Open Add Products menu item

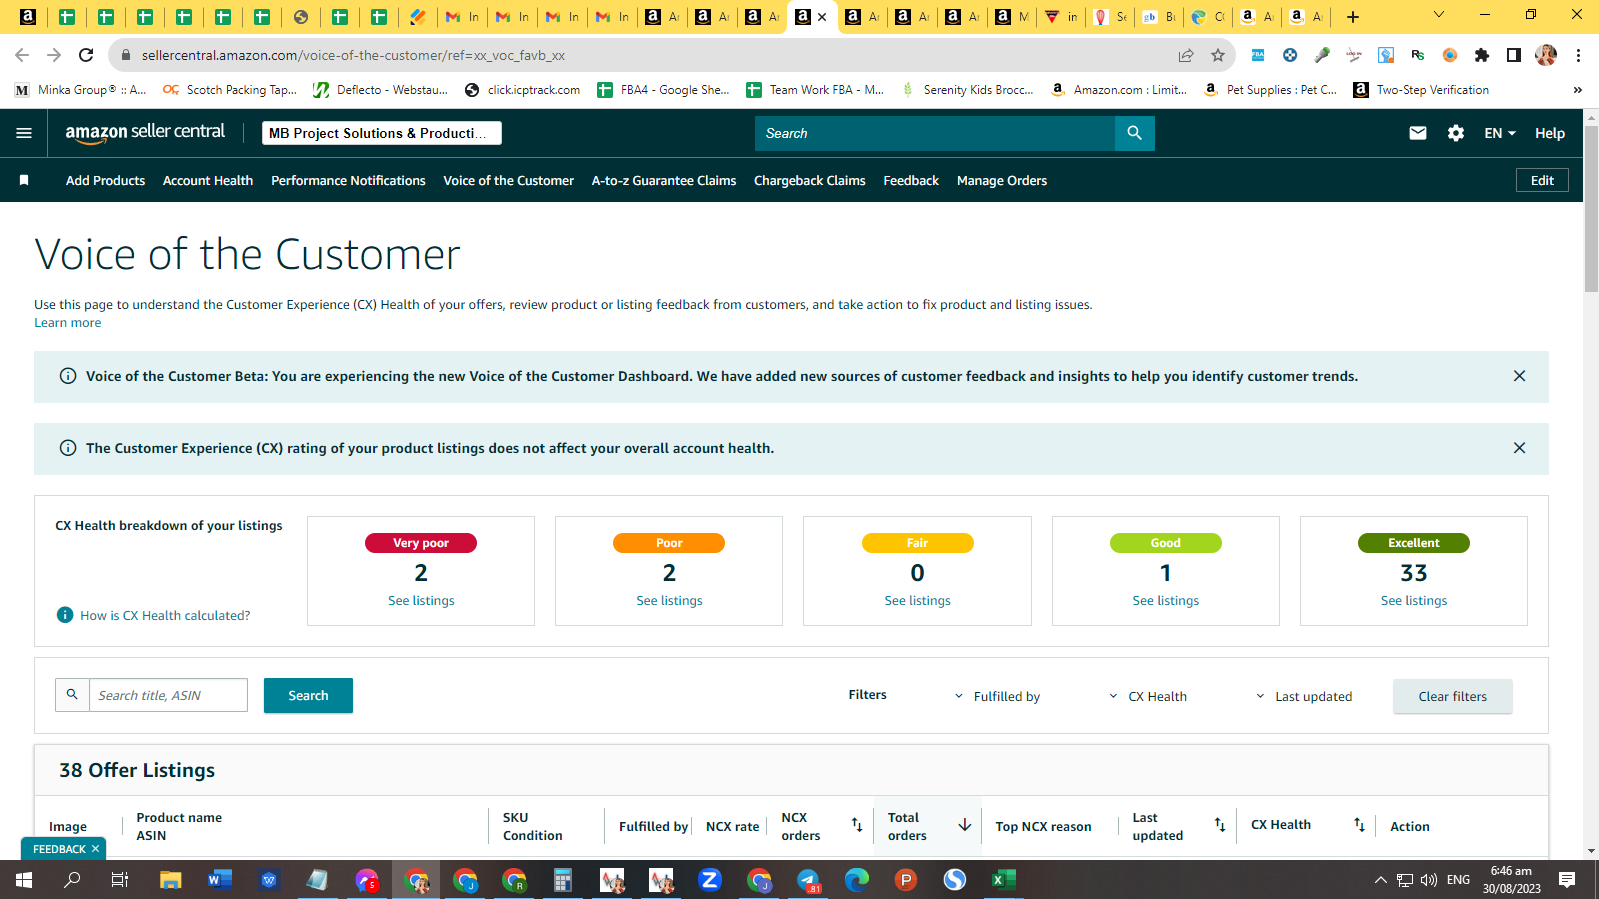[105, 180]
